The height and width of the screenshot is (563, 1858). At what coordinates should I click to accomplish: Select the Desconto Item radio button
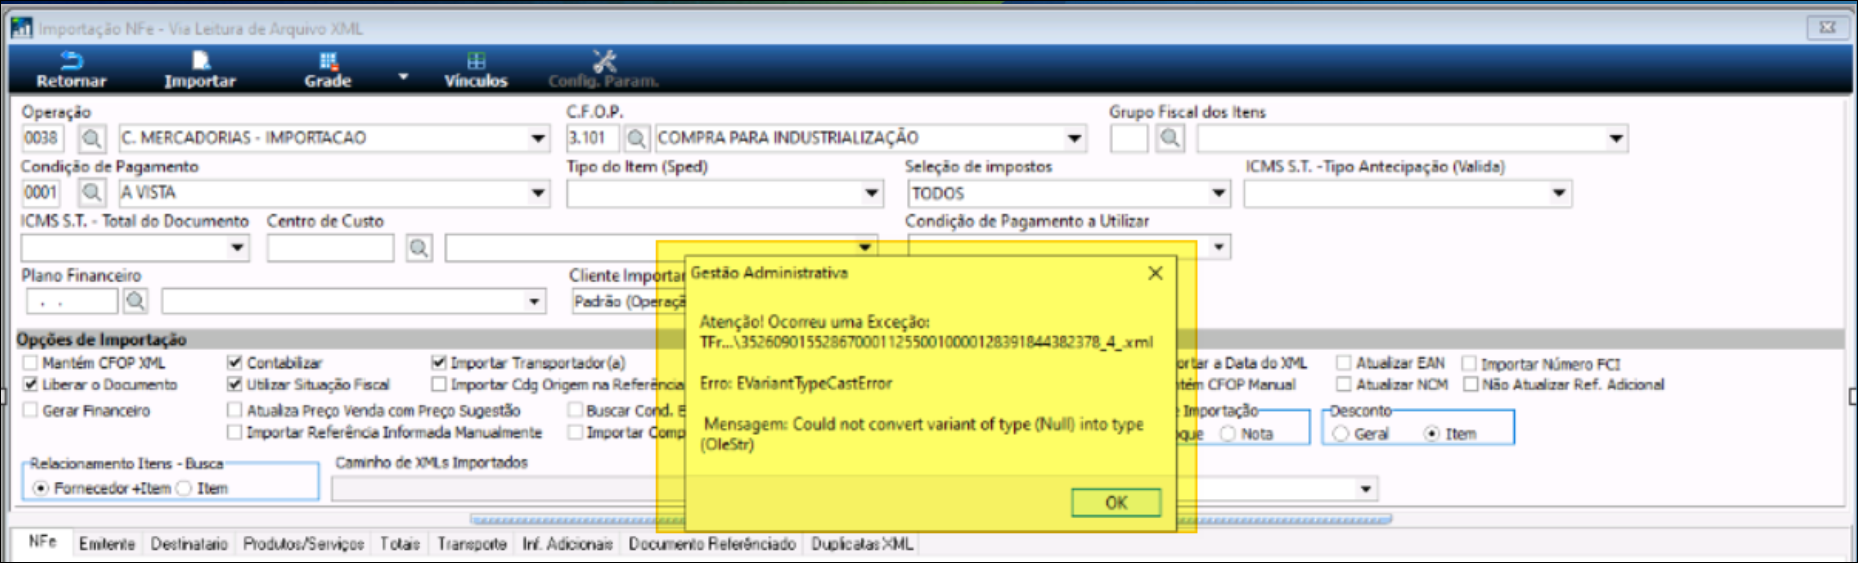(x=1432, y=433)
